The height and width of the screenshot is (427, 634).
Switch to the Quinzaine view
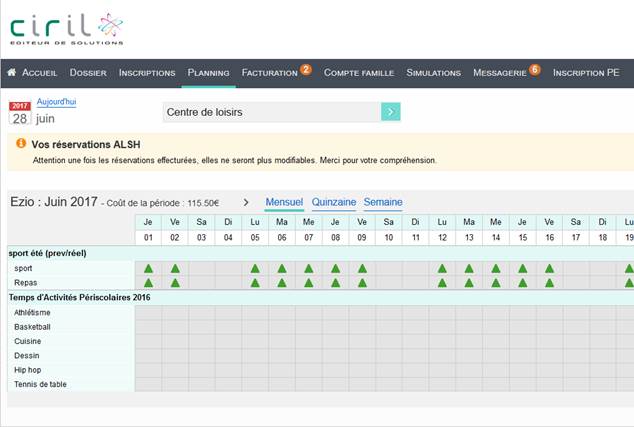point(333,202)
